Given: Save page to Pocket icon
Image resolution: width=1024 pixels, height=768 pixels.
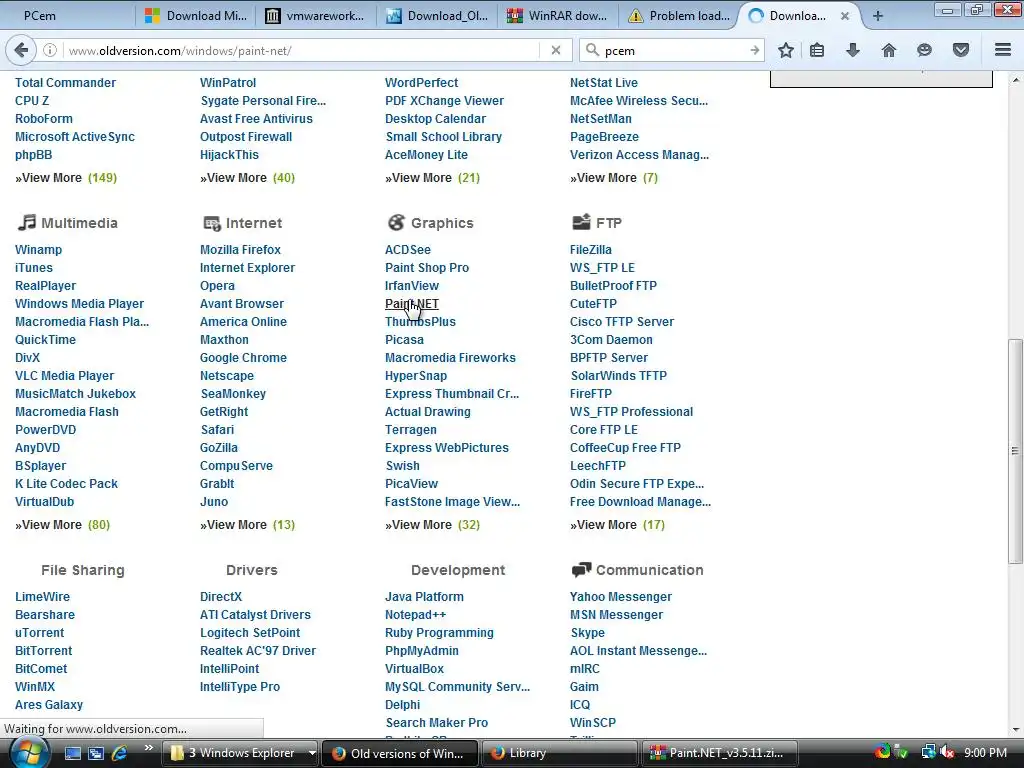Looking at the screenshot, I should 961,50.
